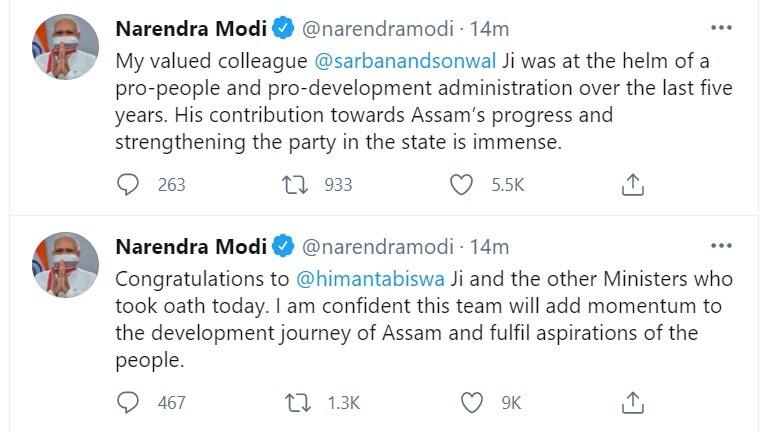Screen dimensions: 779x432
Task: Share the second tweet via share icon
Action: tap(631, 402)
